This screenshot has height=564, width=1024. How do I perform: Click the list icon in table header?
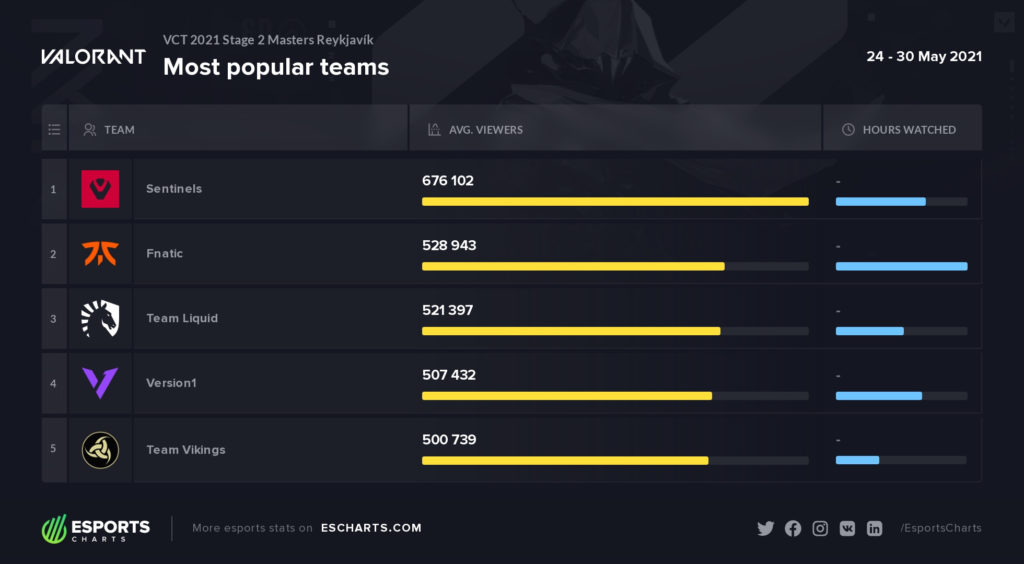click(54, 129)
